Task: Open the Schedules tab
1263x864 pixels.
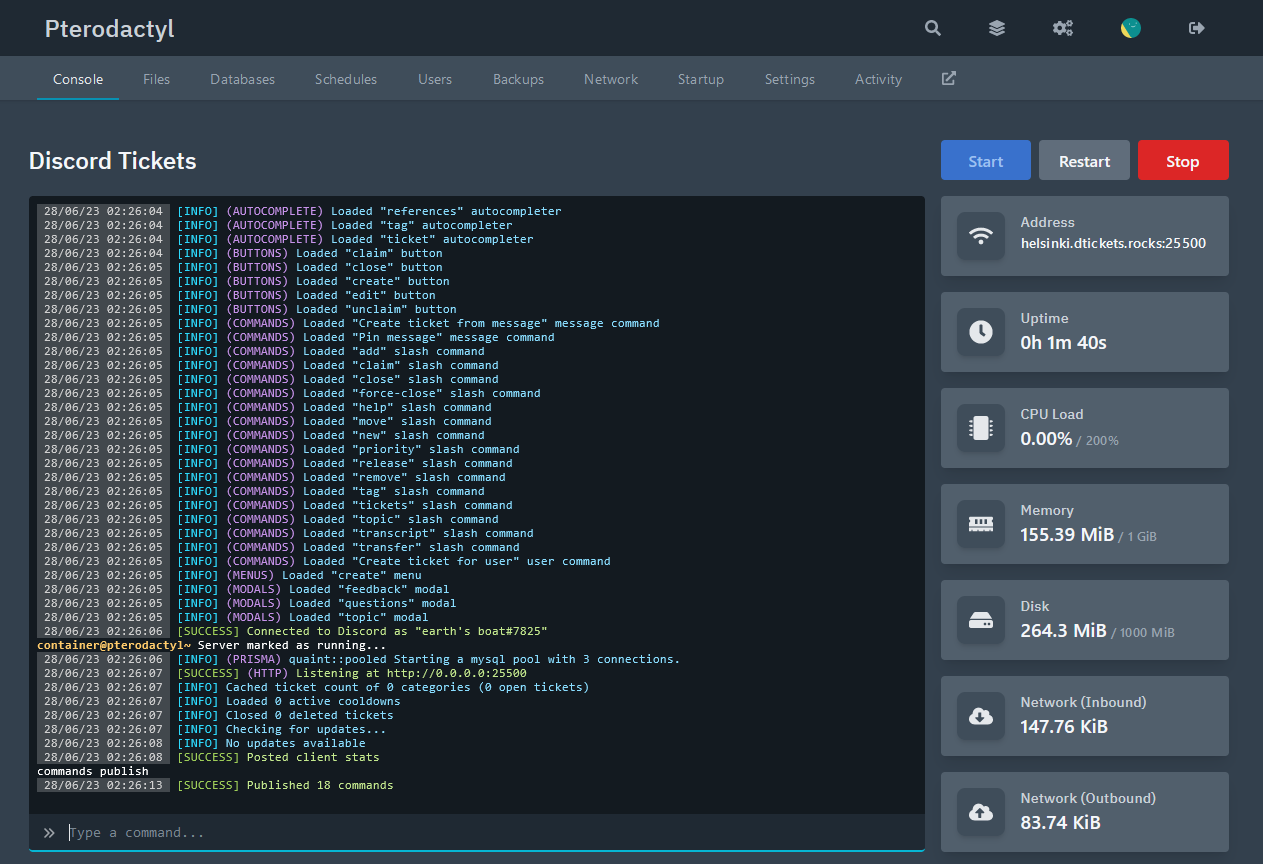Action: click(x=345, y=79)
